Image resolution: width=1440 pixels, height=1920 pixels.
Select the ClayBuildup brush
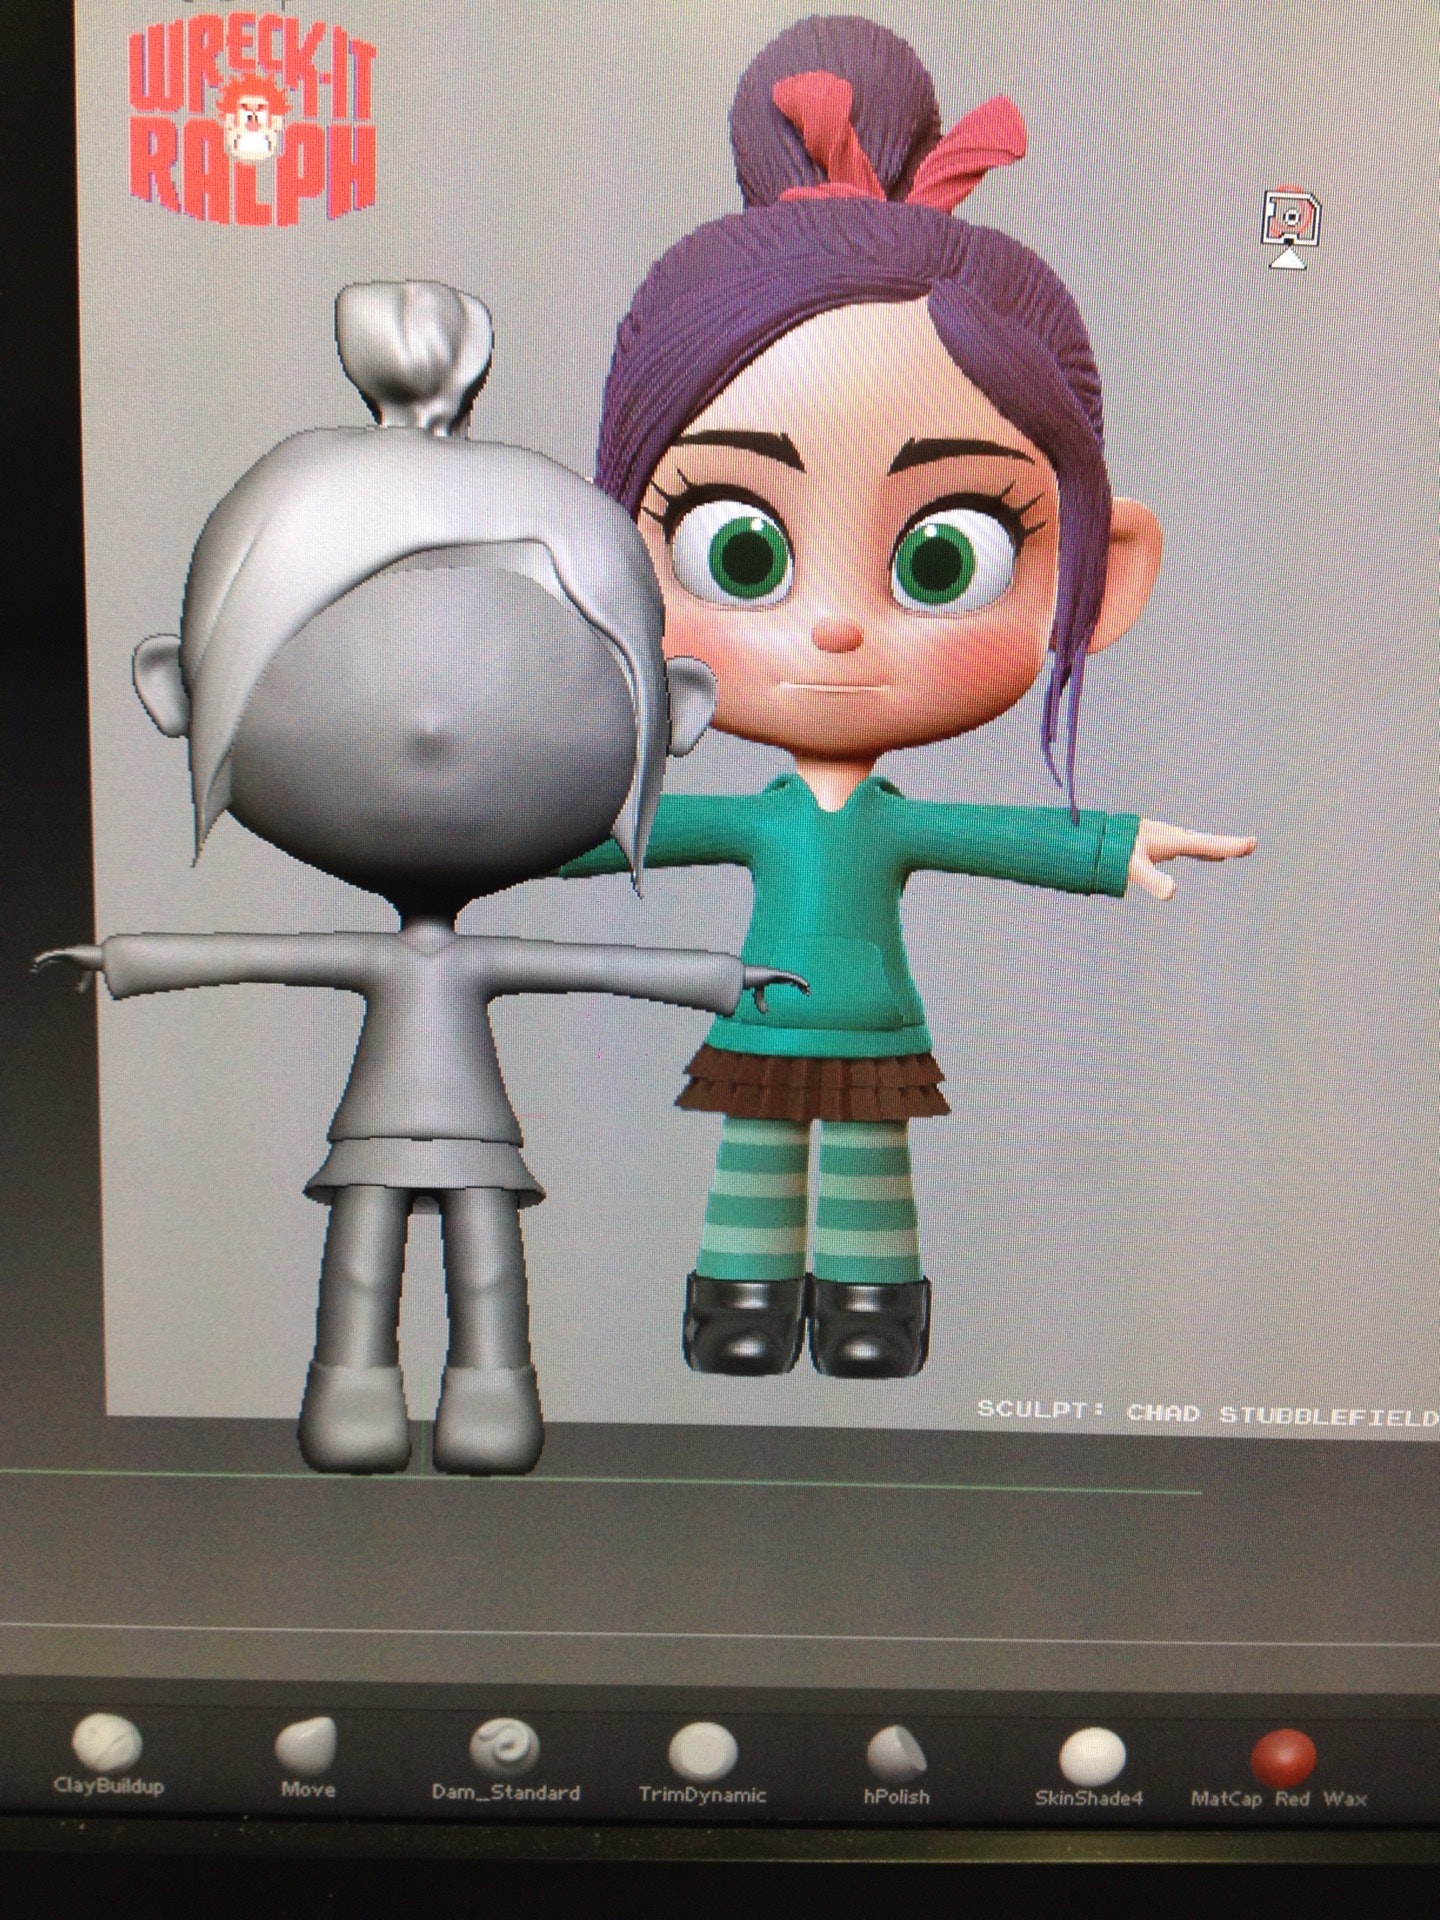coord(107,1754)
